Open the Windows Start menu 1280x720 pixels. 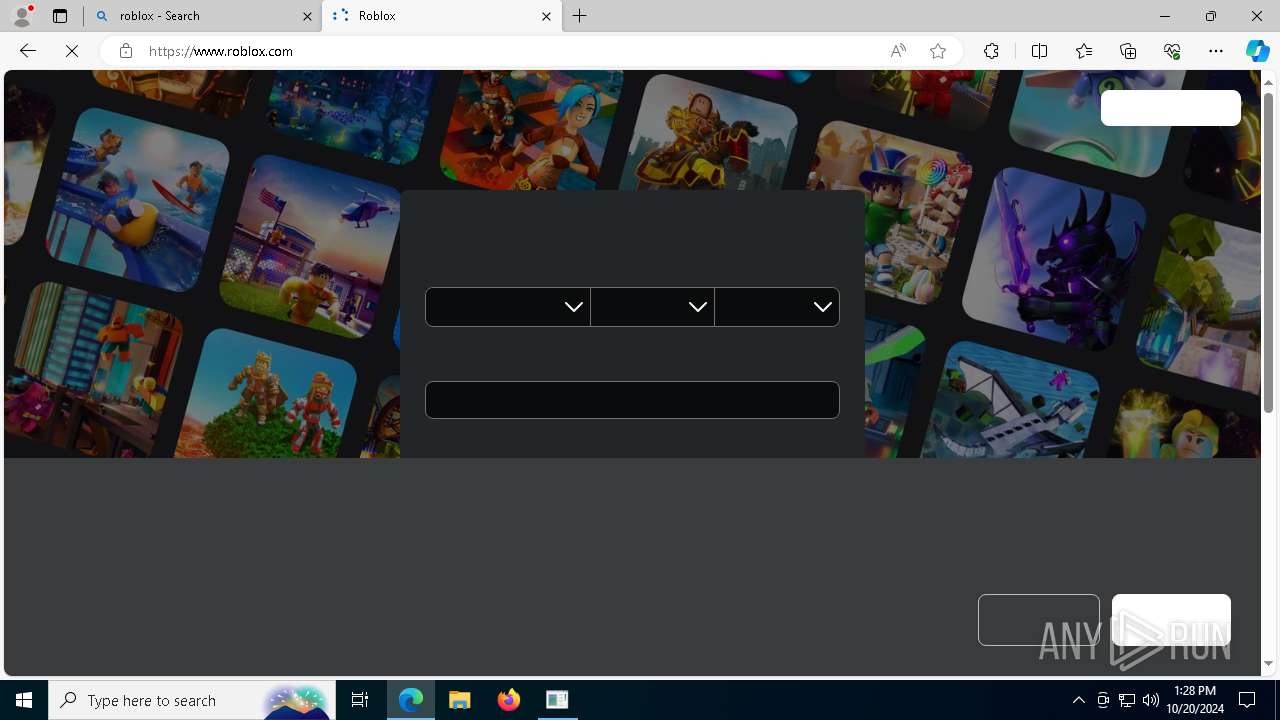(24, 700)
